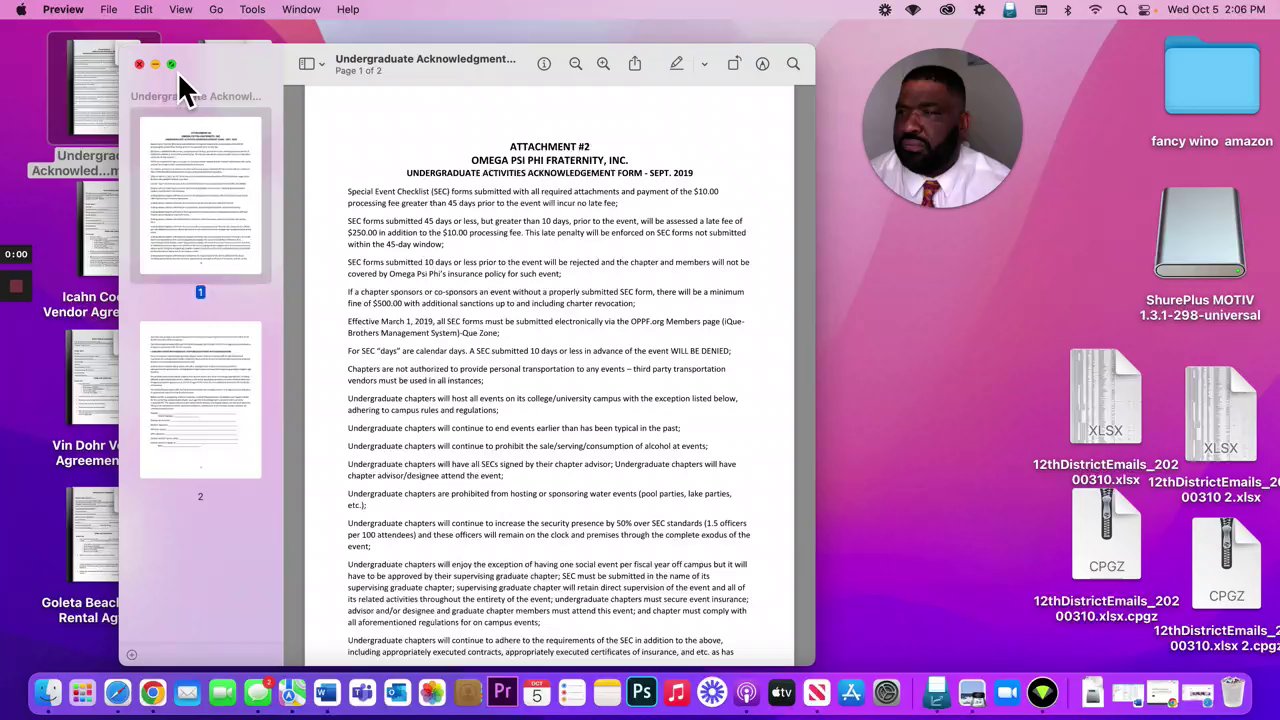Viewport: 1280px width, 720px height.
Task: Open search in the Preview toolbar
Action: tap(793, 64)
